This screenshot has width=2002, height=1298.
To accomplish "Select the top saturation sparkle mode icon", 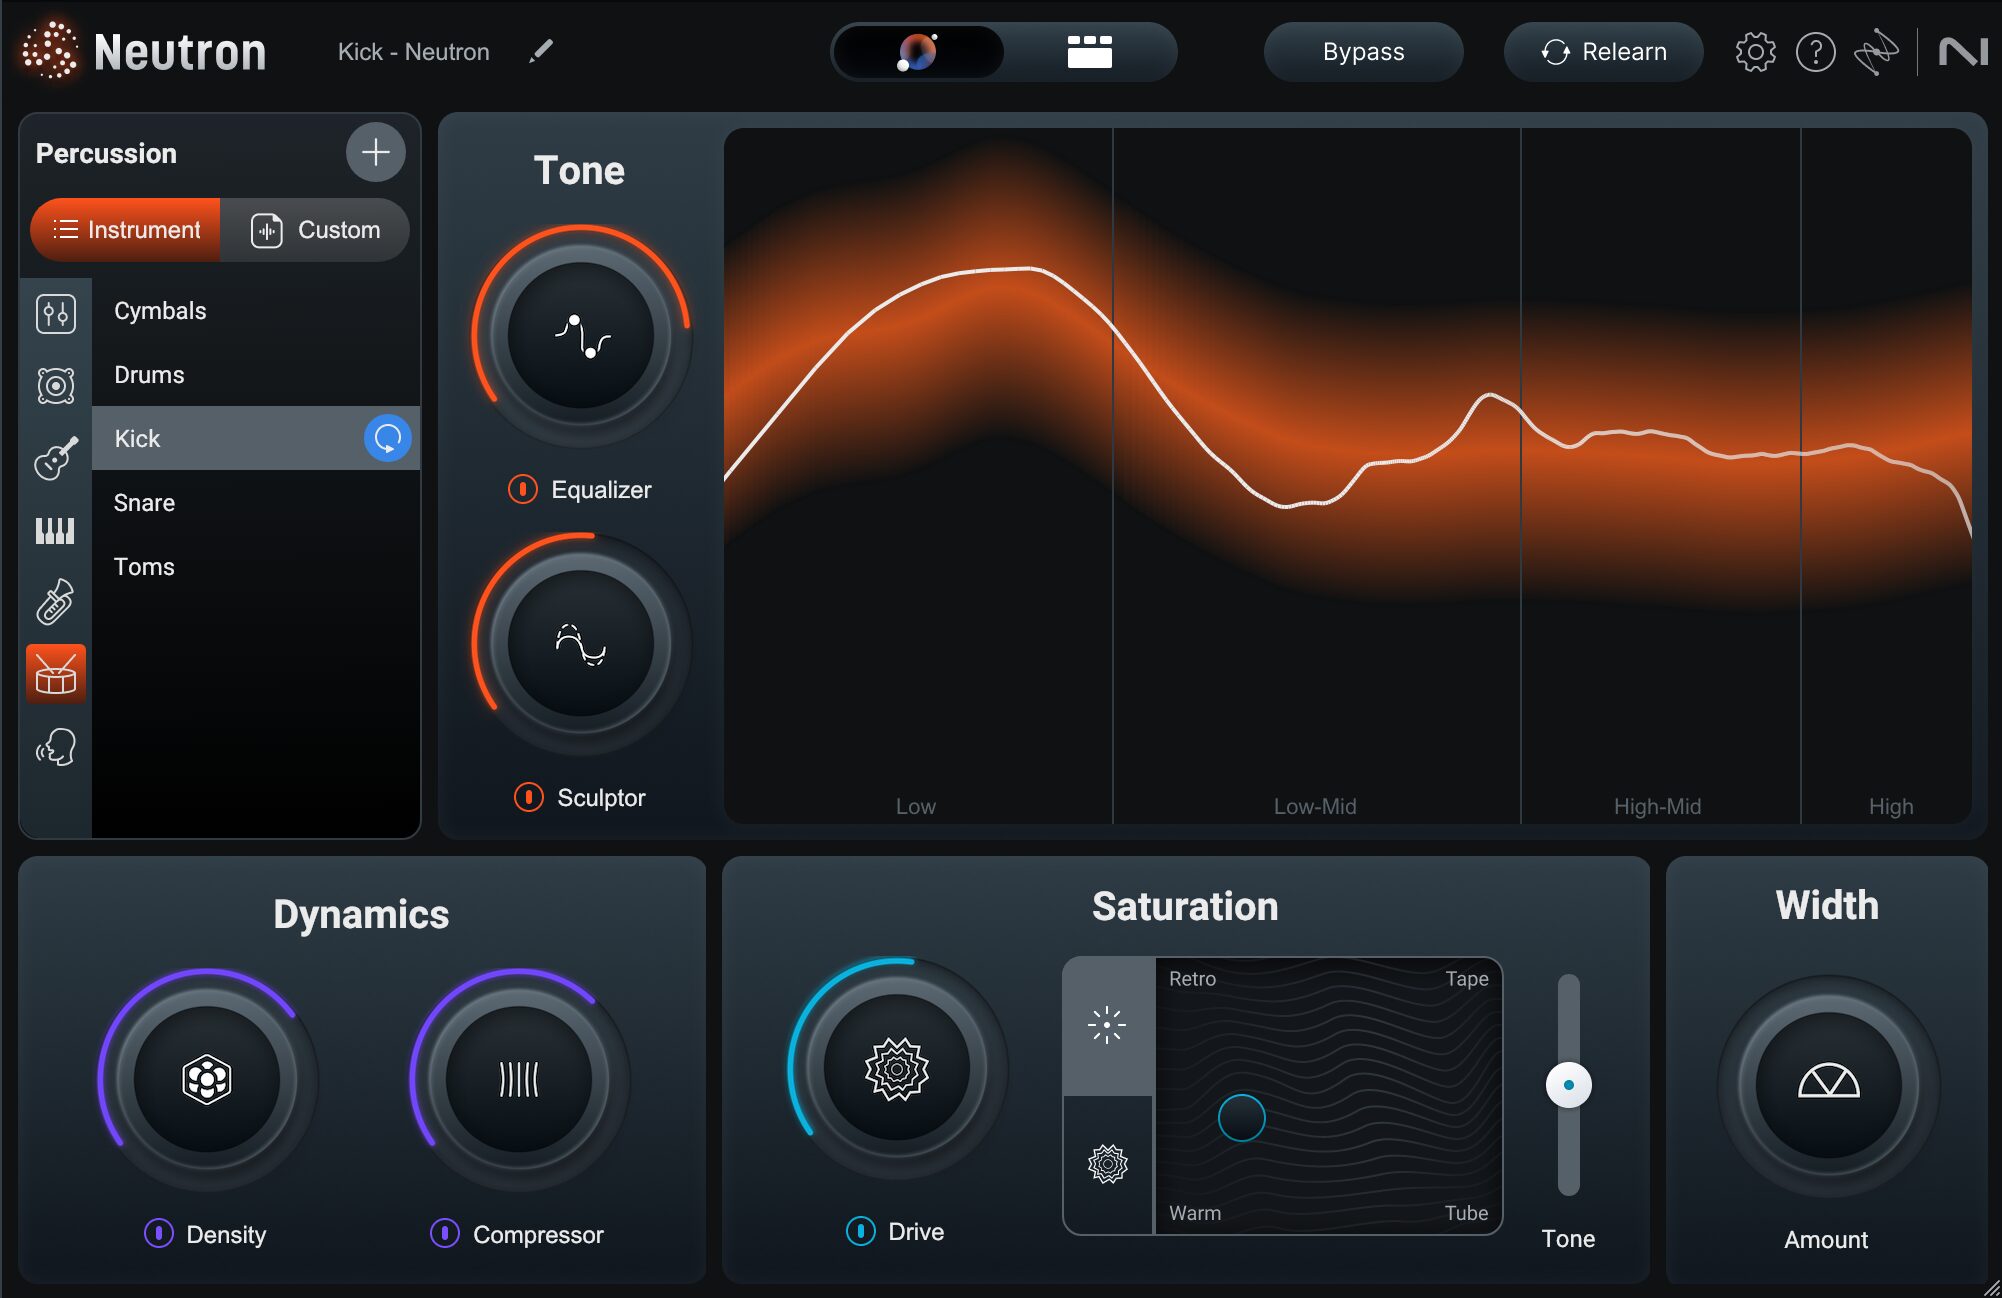I will [1107, 1026].
